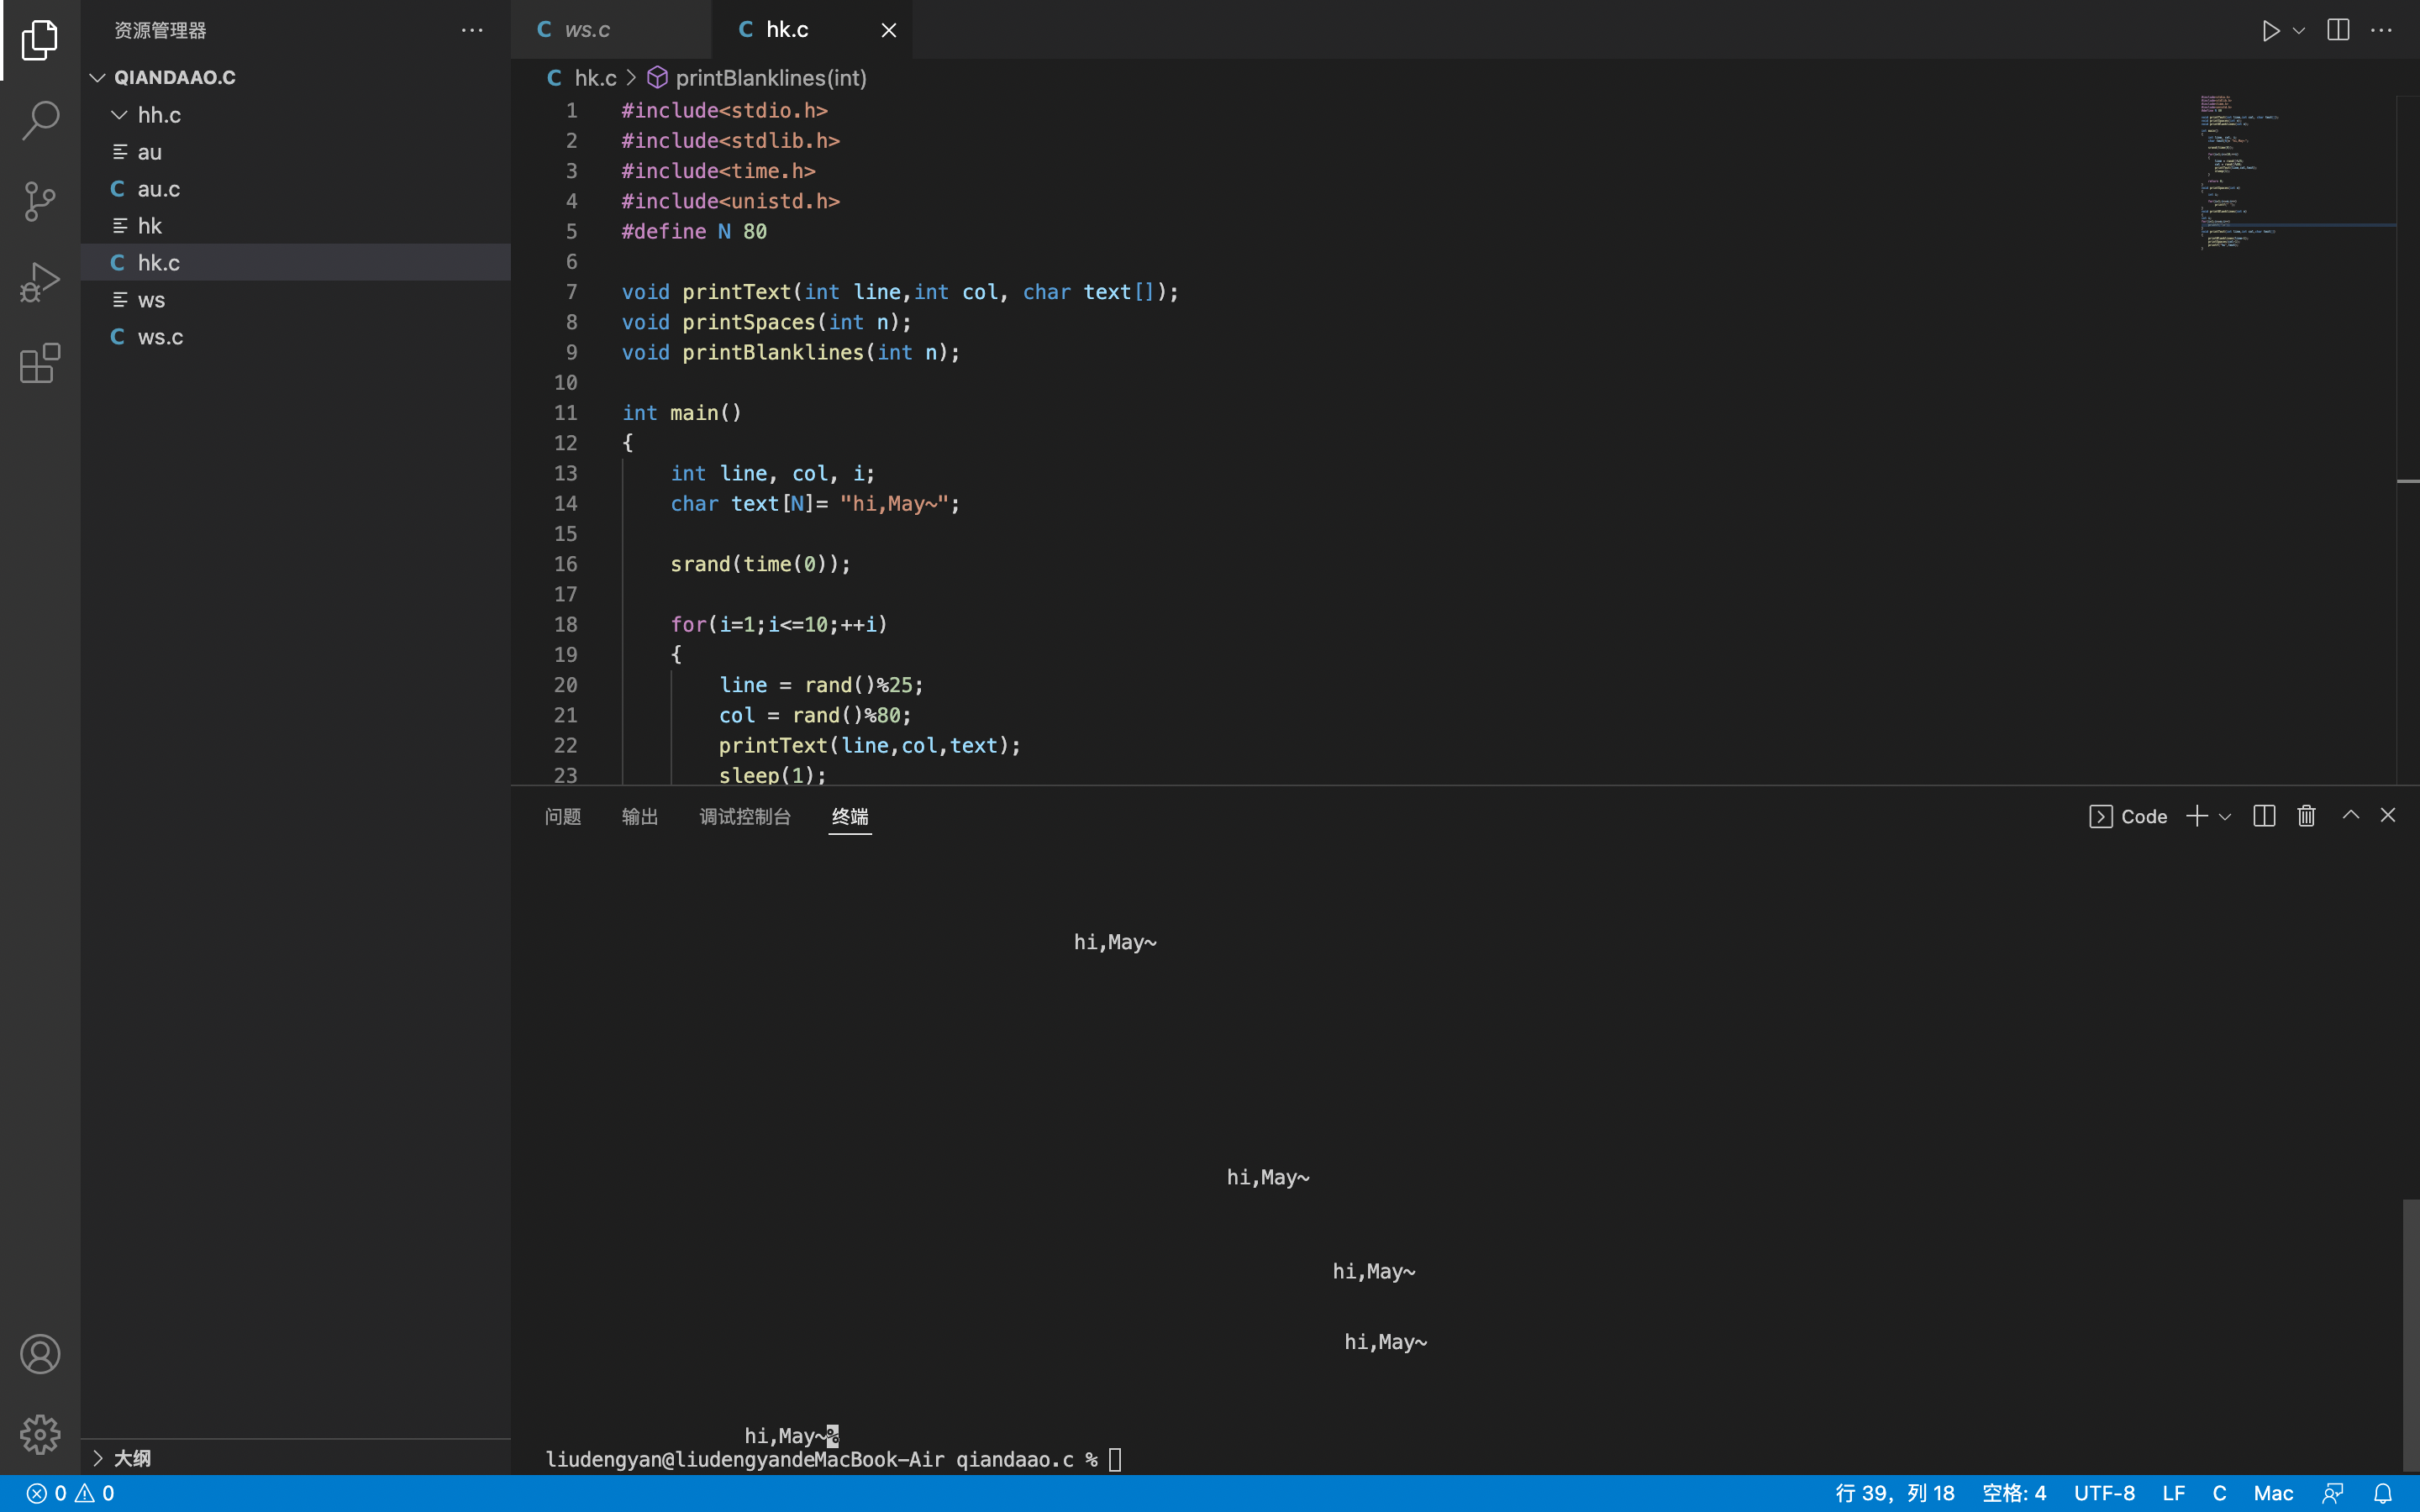The image size is (2420, 1512).
Task: Kill the terminal with trash icon
Action: tap(2306, 816)
